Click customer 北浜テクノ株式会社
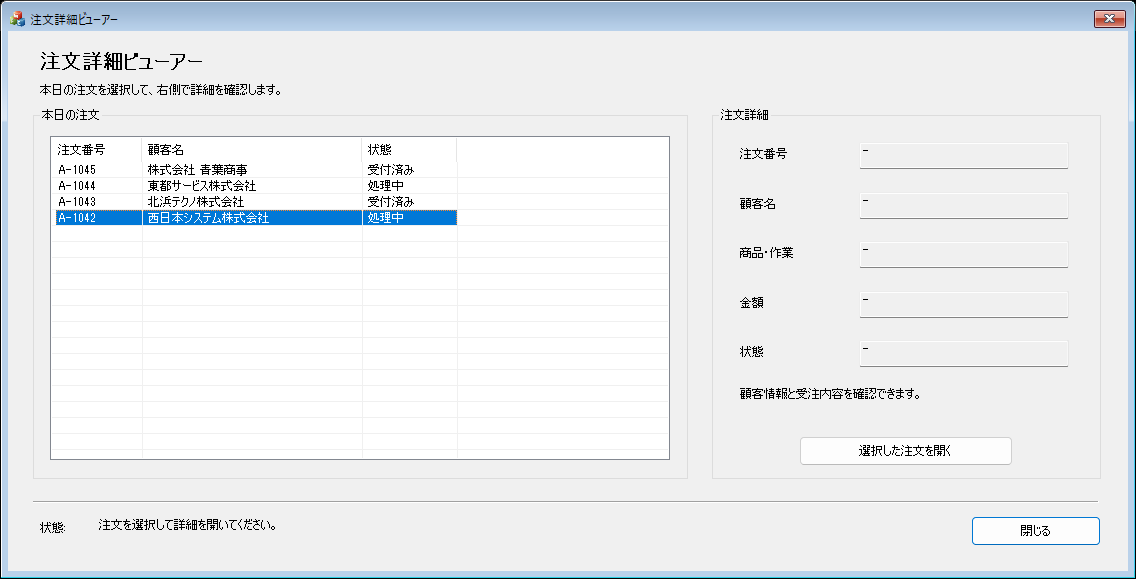The width and height of the screenshot is (1136, 579). 195,201
